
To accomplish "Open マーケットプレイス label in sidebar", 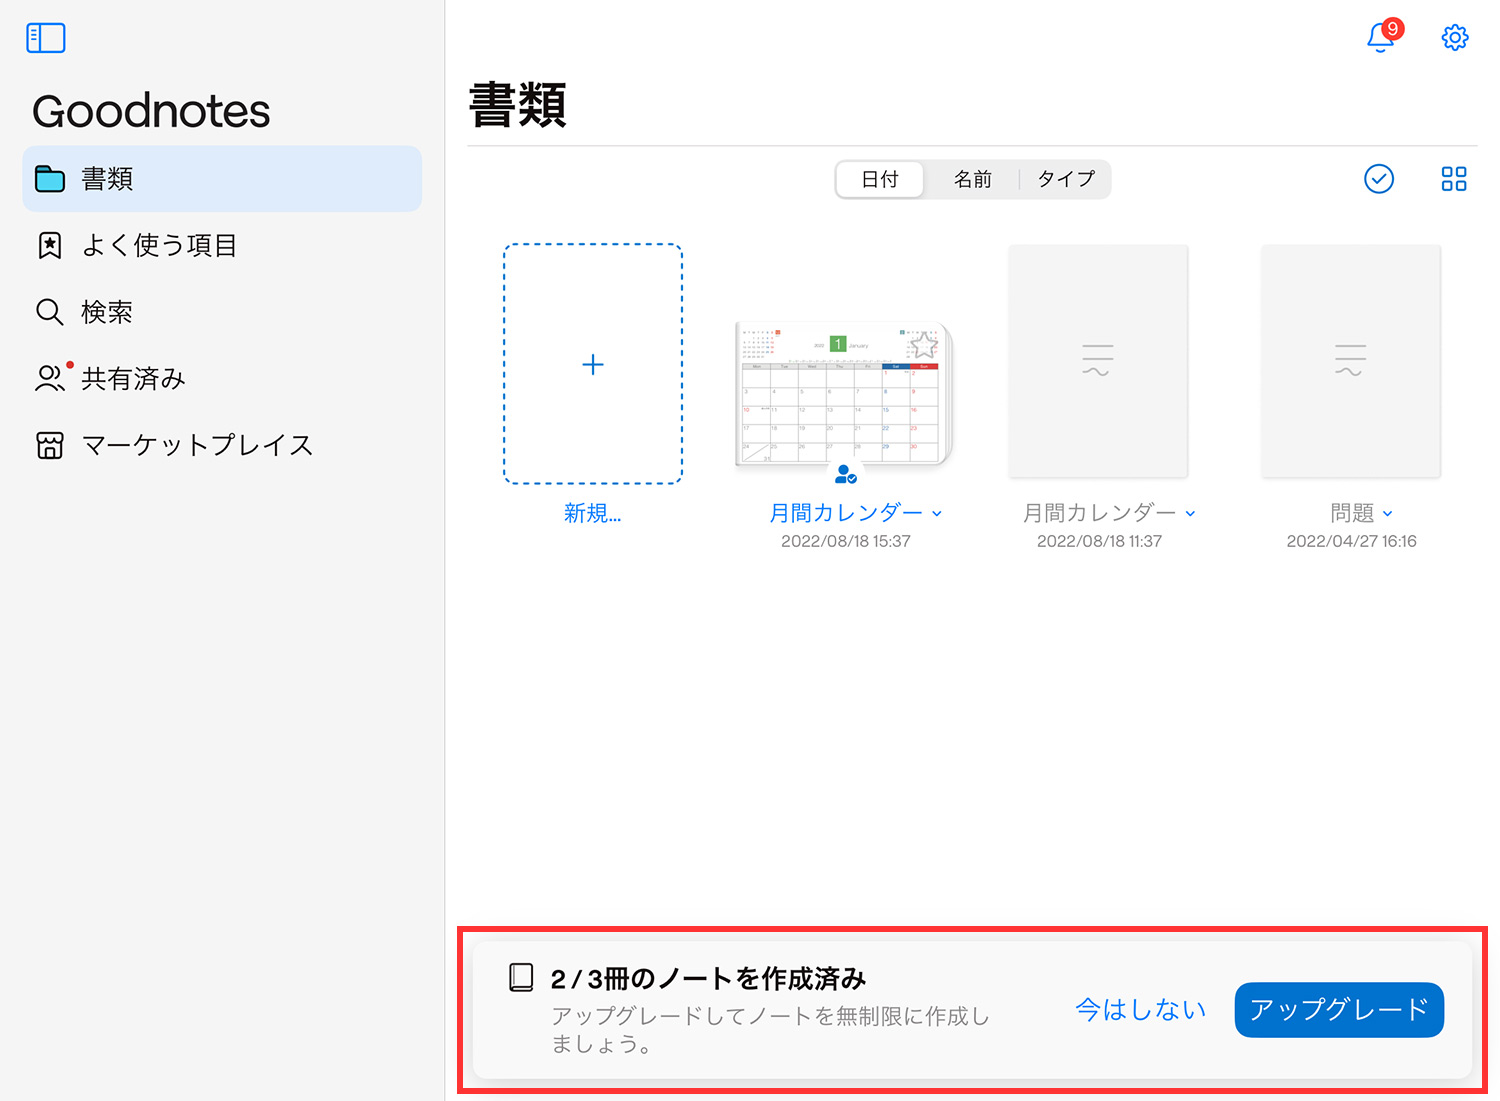I will pyautogui.click(x=197, y=445).
